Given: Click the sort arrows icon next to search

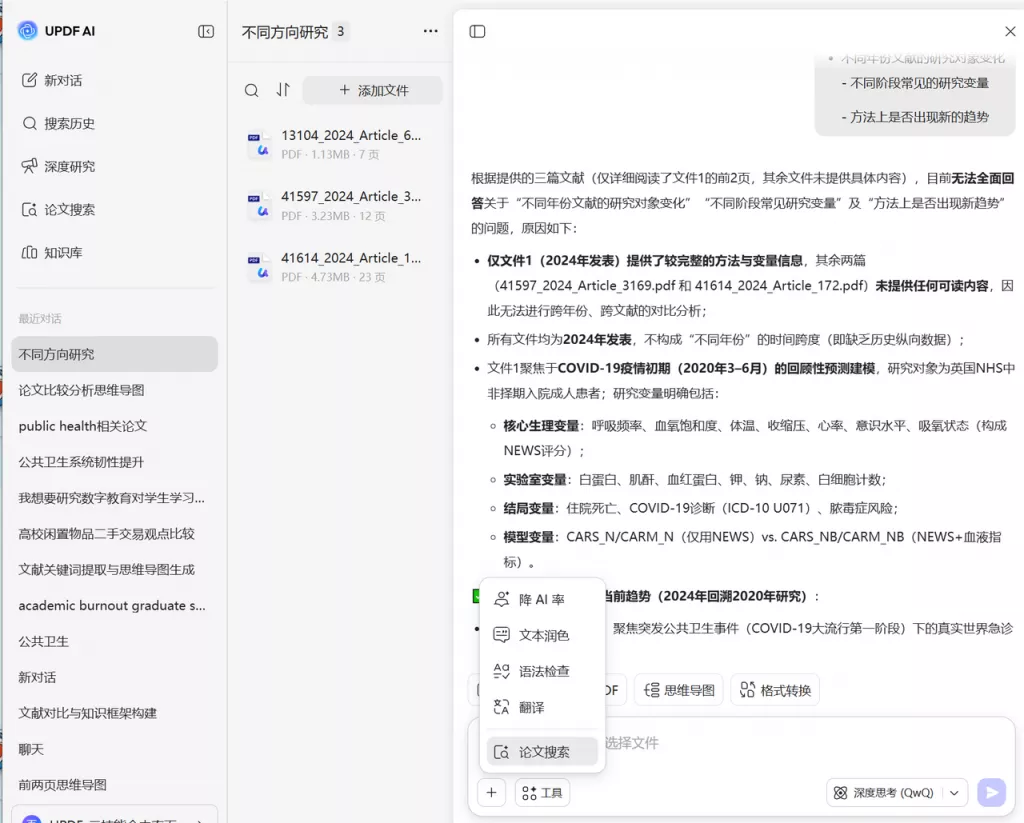Looking at the screenshot, I should coord(283,90).
